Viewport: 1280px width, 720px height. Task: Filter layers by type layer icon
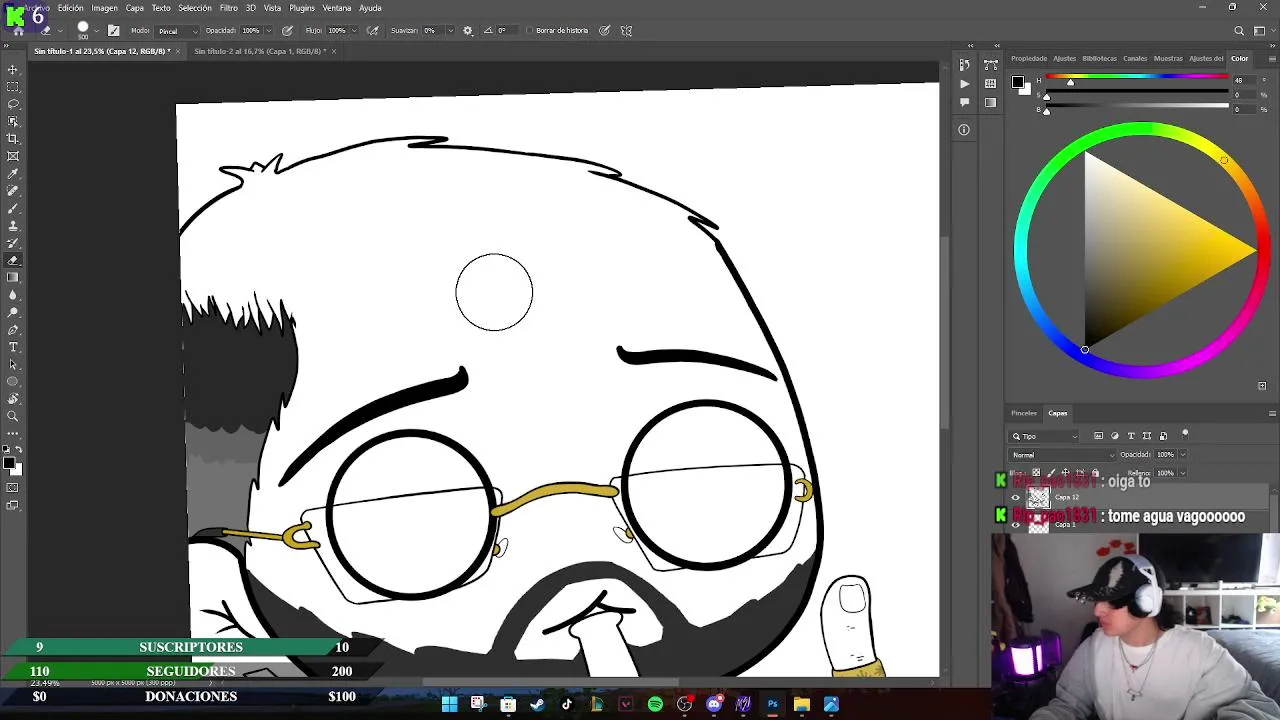tap(1131, 436)
